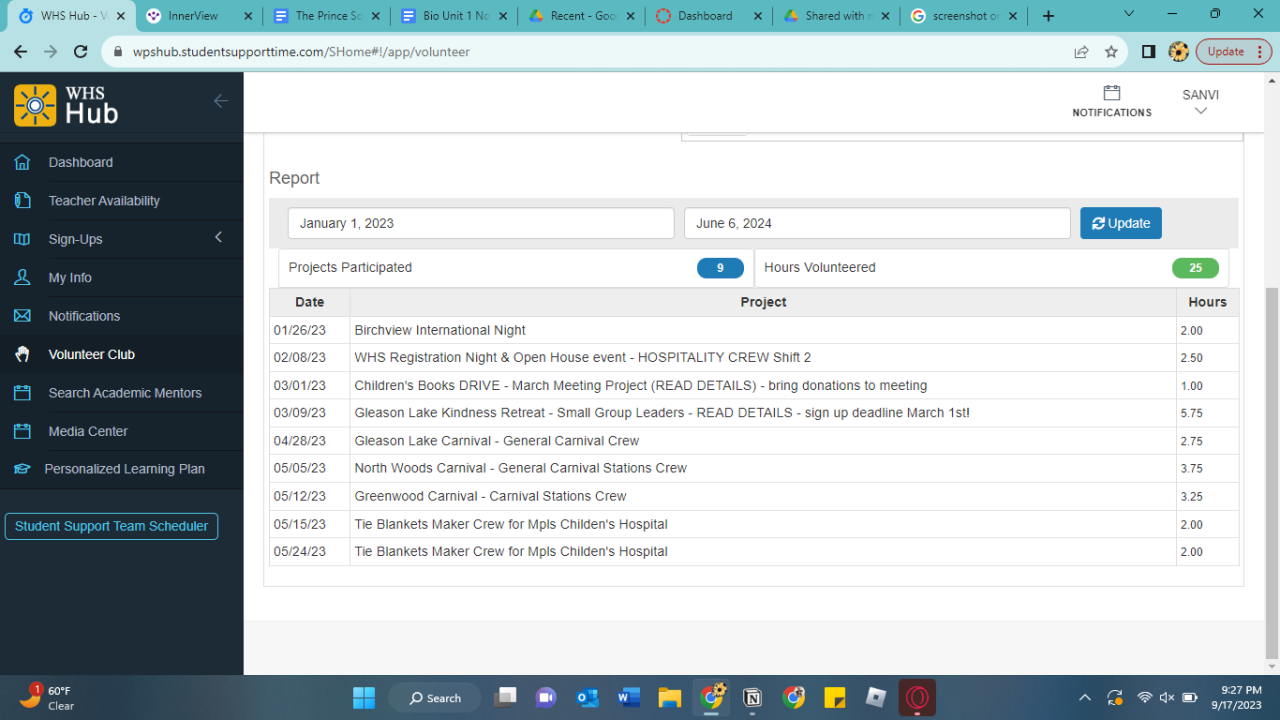Toggle the browser side panel icon
Image resolution: width=1280 pixels, height=720 pixels.
1149,52
